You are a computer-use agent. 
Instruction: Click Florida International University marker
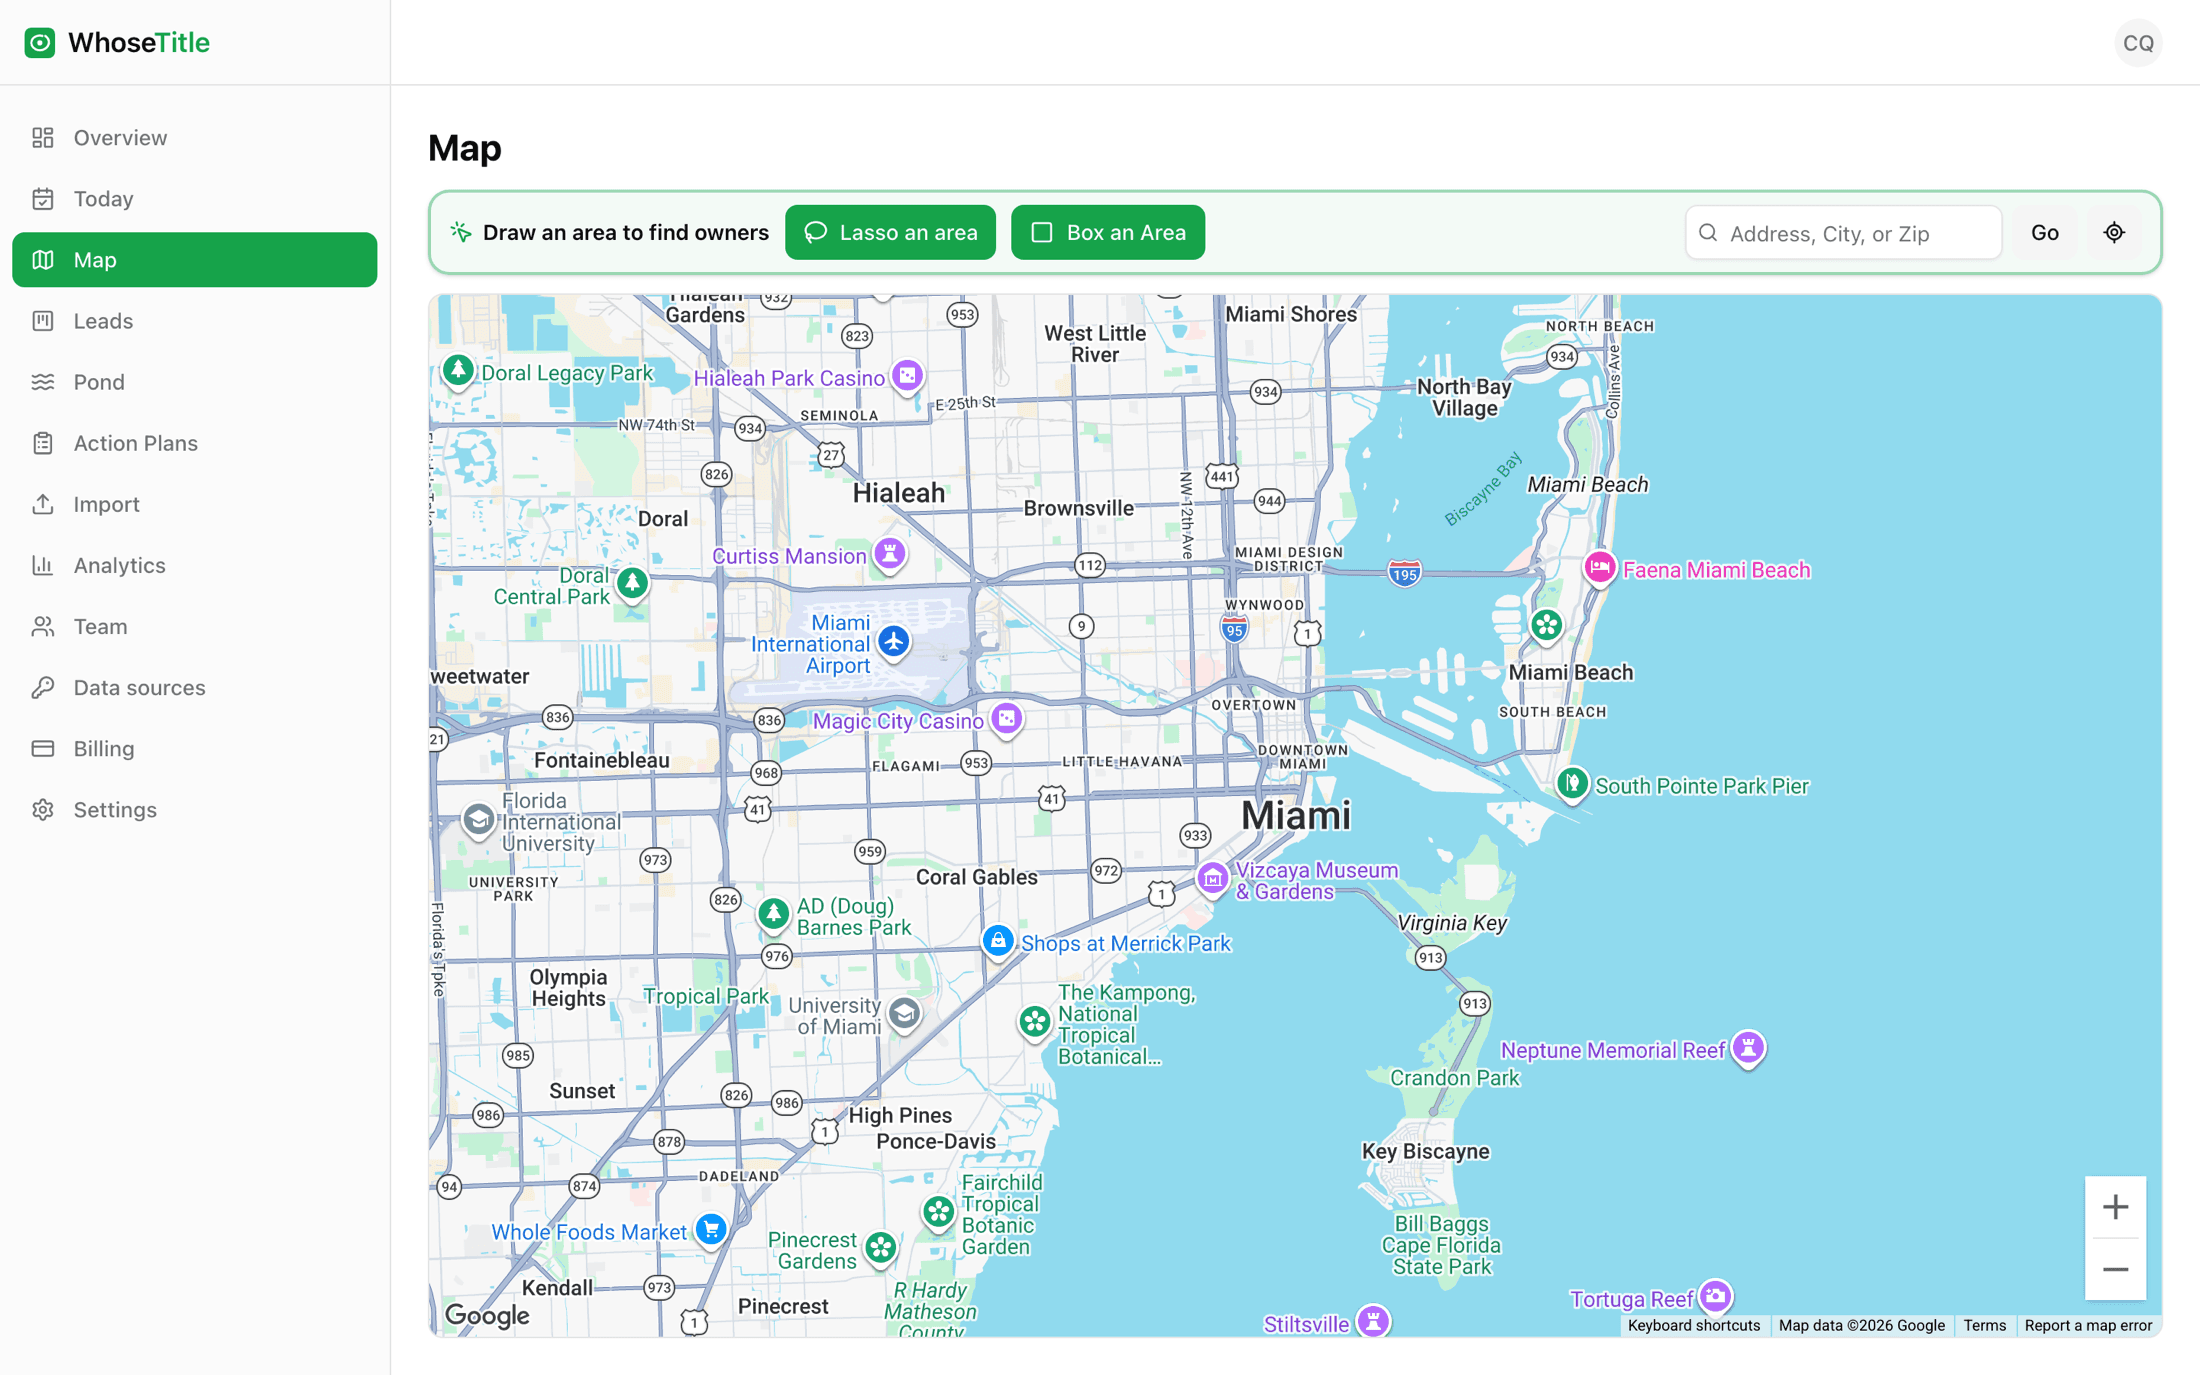tap(478, 821)
